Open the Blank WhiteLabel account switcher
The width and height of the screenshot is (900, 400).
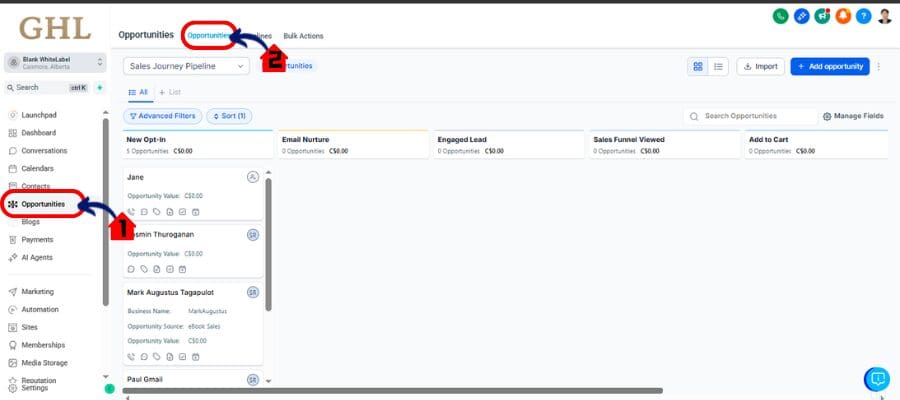click(54, 62)
